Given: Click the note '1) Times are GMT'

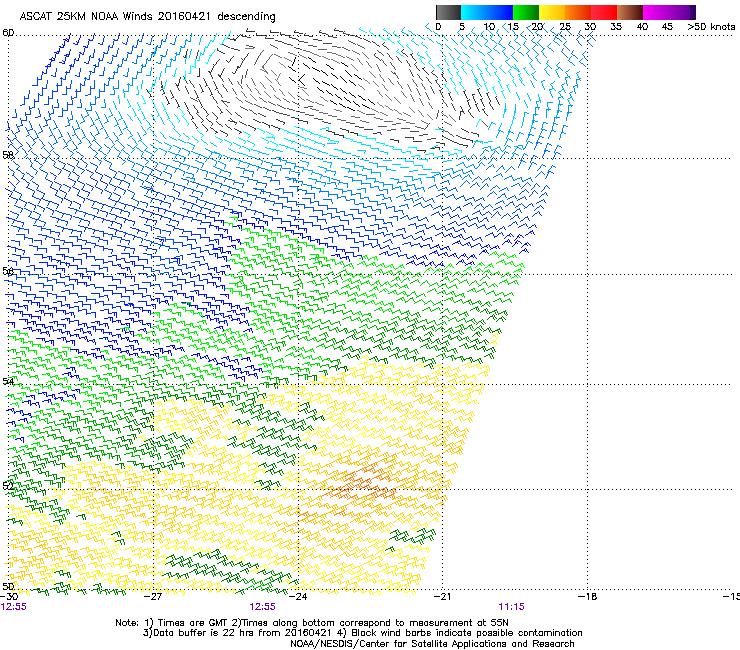Looking at the screenshot, I should tap(186, 623).
